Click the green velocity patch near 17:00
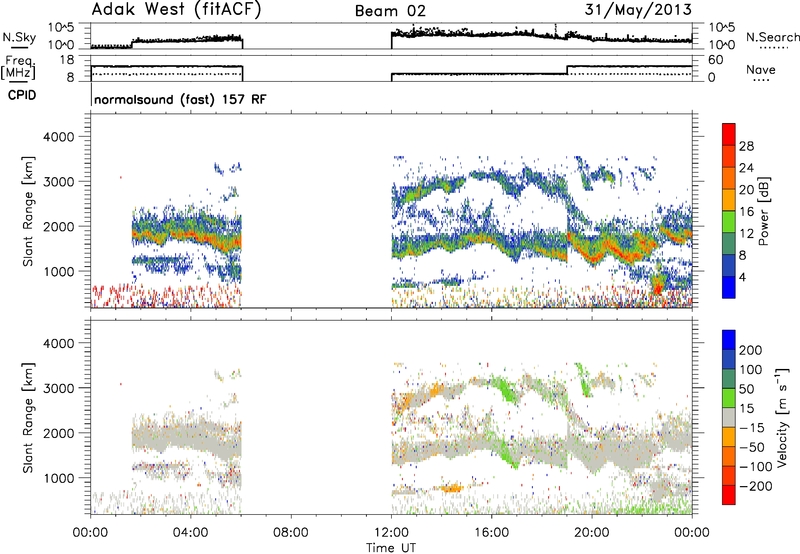The width and height of the screenshot is (800, 554). [x=507, y=390]
